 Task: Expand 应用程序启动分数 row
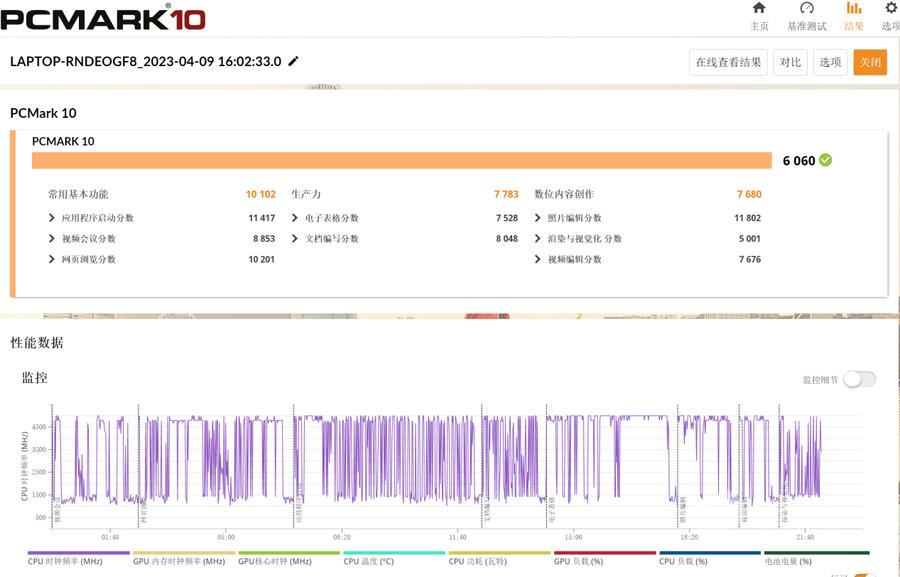coord(52,218)
